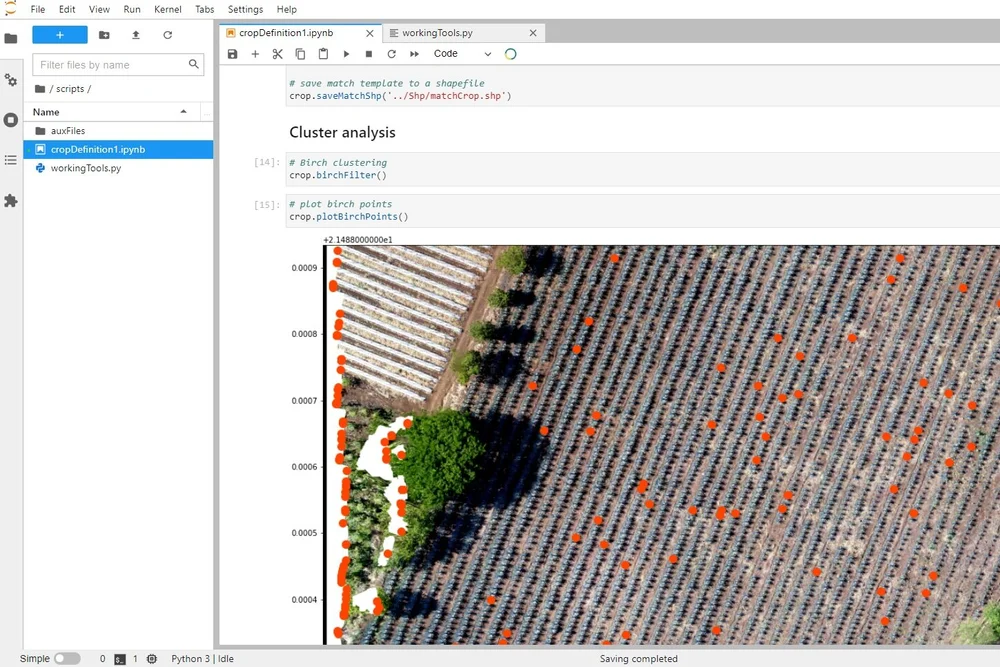
Task: Restart kernel and run all cells
Action: (413, 53)
